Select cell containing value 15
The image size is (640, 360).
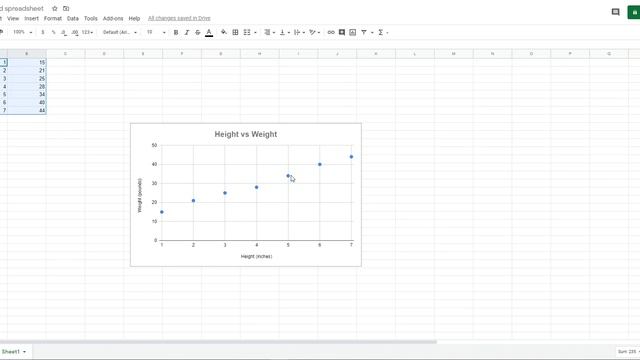(x=27, y=62)
